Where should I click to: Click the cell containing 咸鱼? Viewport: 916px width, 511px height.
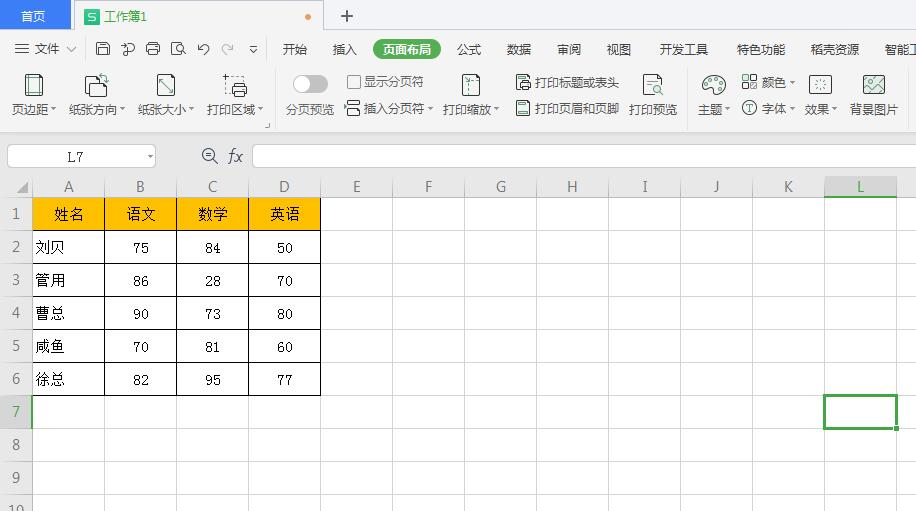pos(68,346)
